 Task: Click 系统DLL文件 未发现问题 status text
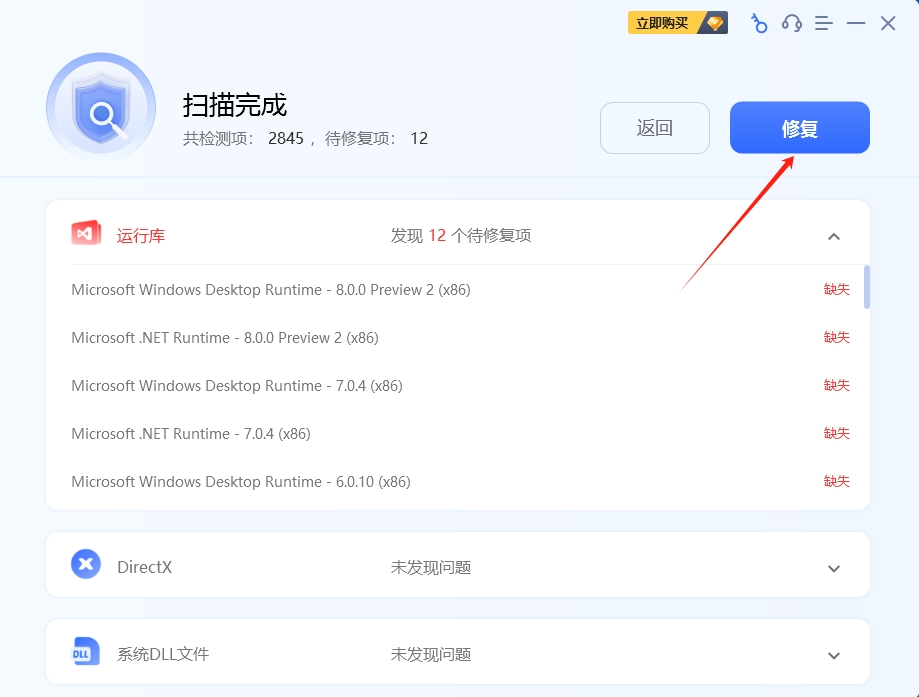(431, 654)
